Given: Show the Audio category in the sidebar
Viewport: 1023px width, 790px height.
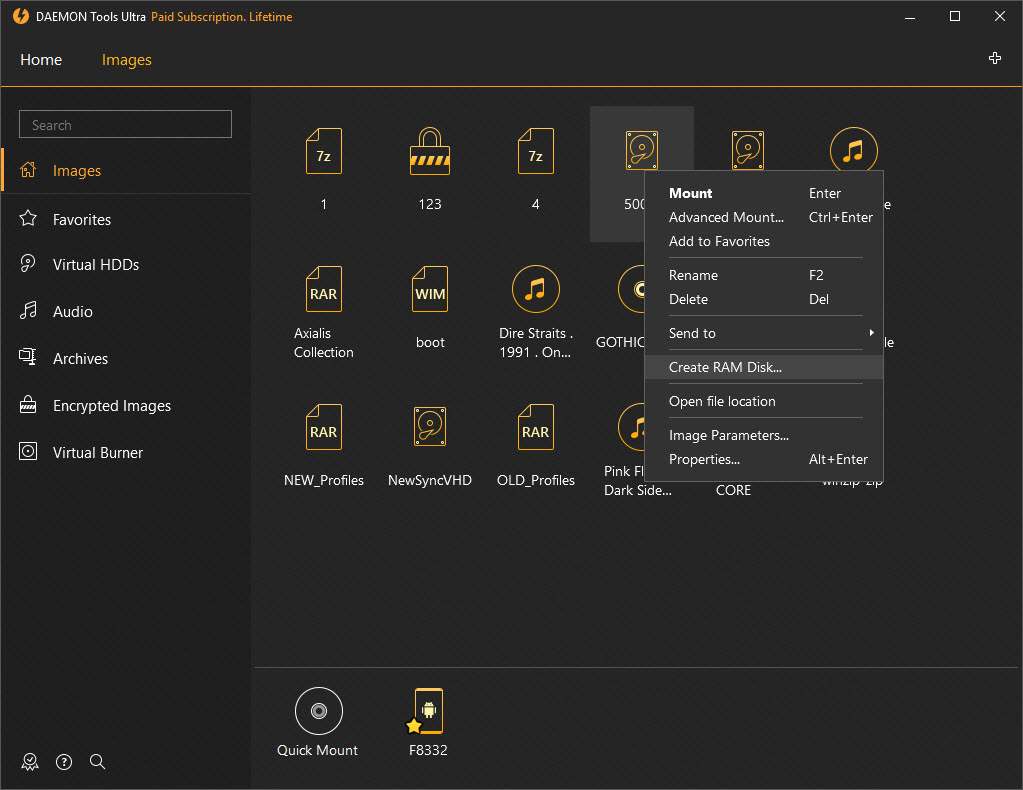Looking at the screenshot, I should click(126, 311).
